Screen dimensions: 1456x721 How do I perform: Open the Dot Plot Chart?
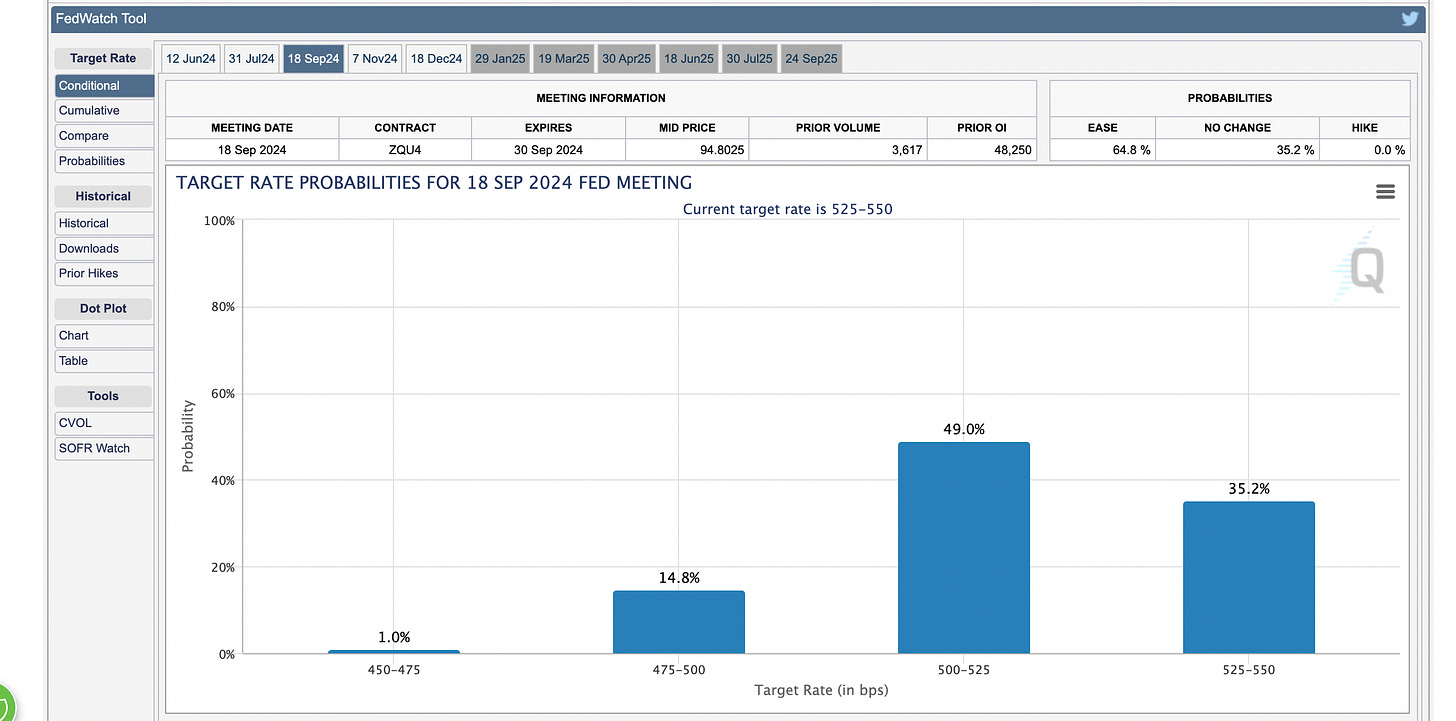coord(104,336)
